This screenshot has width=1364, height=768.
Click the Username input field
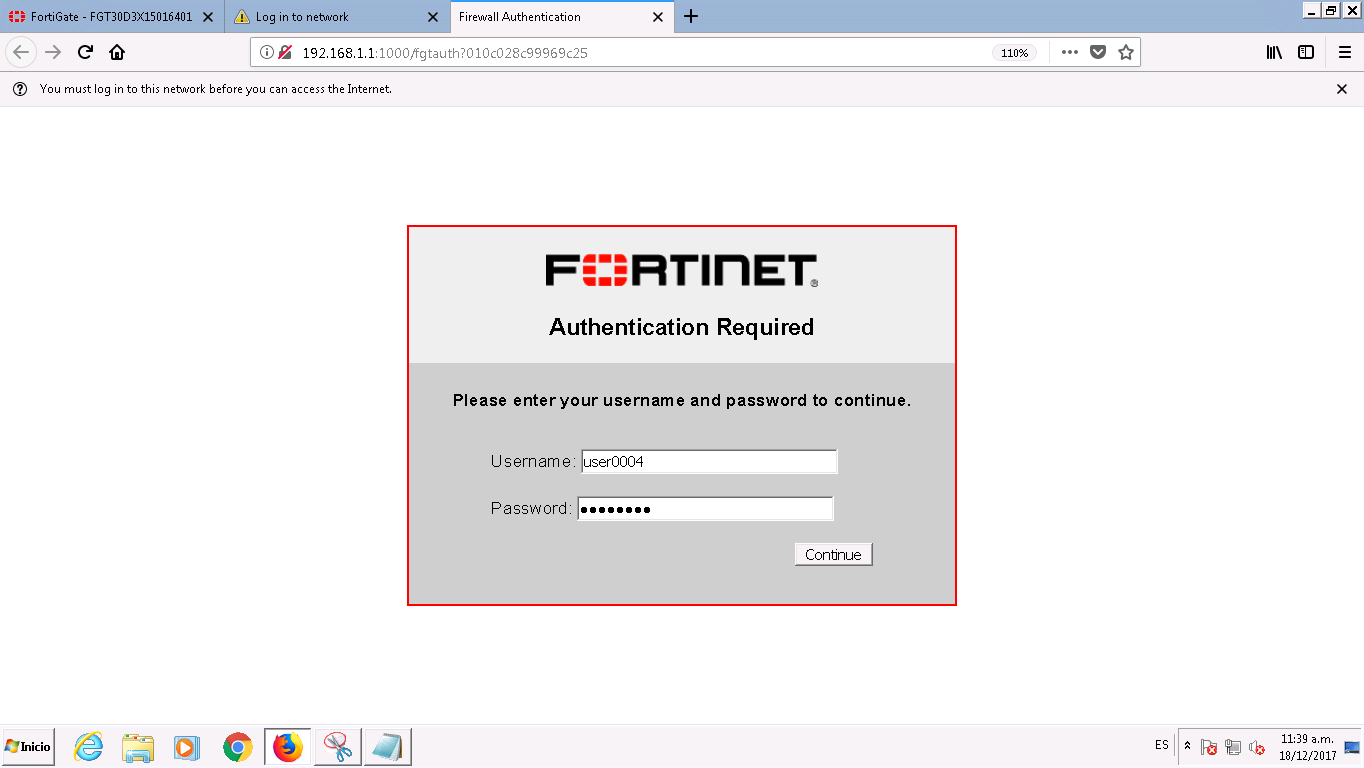(x=708, y=462)
